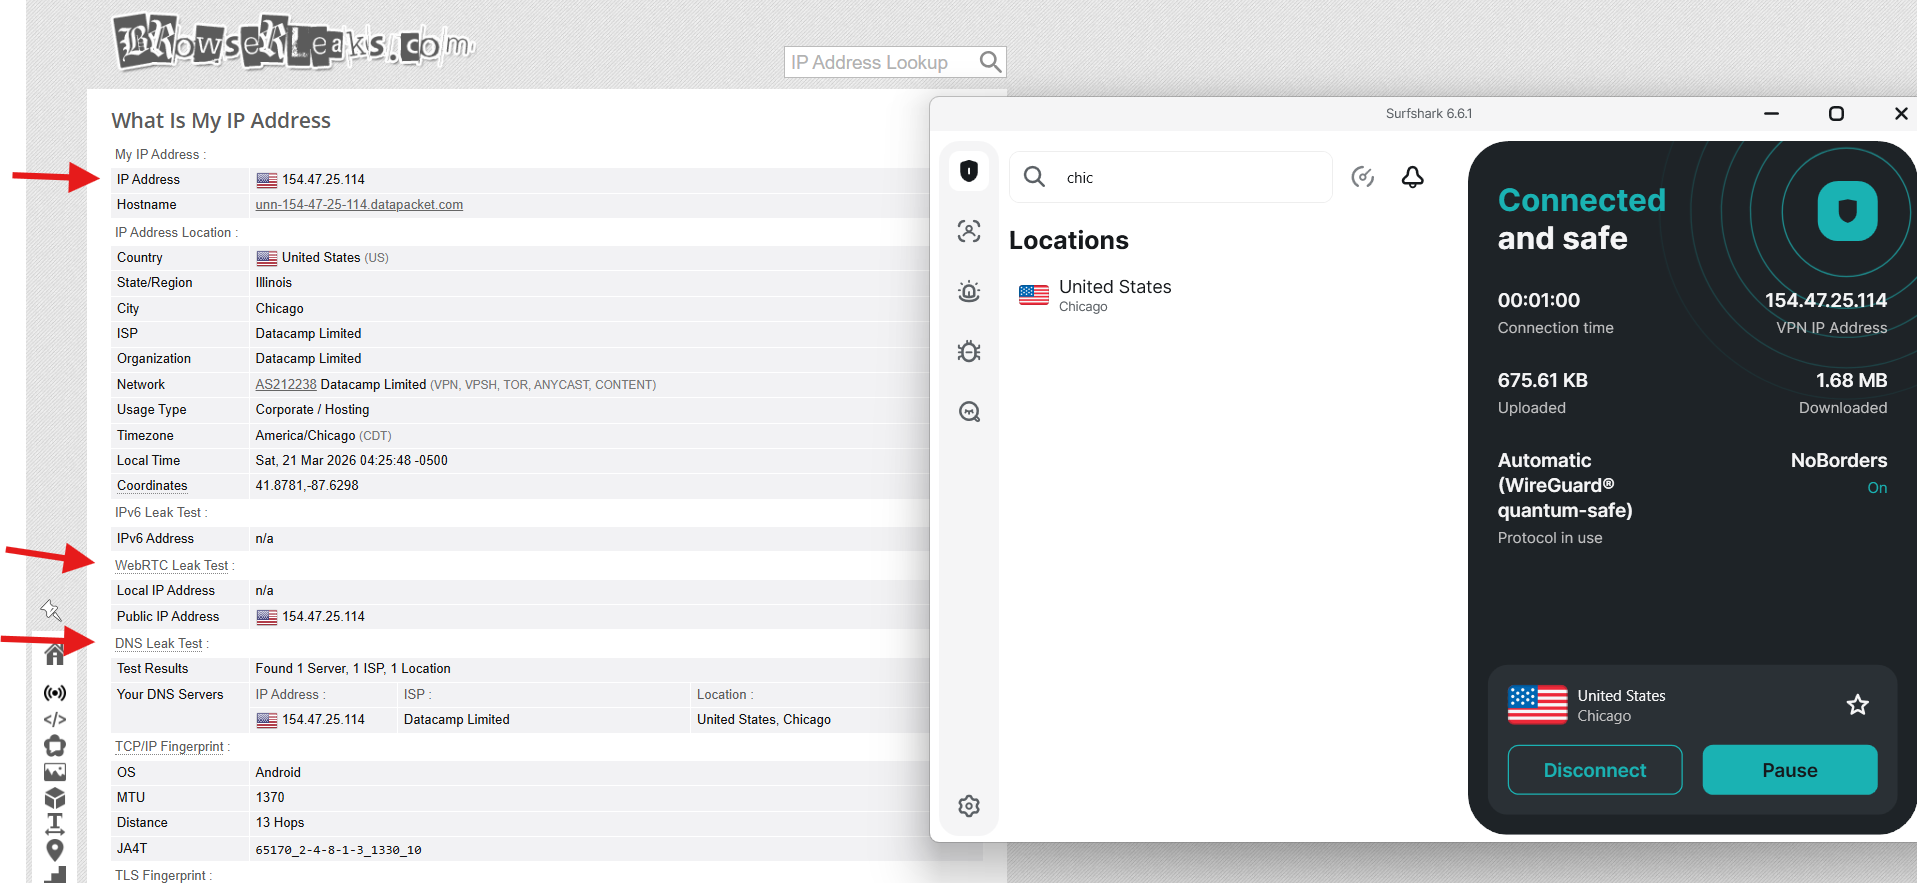
Task: Open the AS212238 network link
Action: [x=286, y=384]
